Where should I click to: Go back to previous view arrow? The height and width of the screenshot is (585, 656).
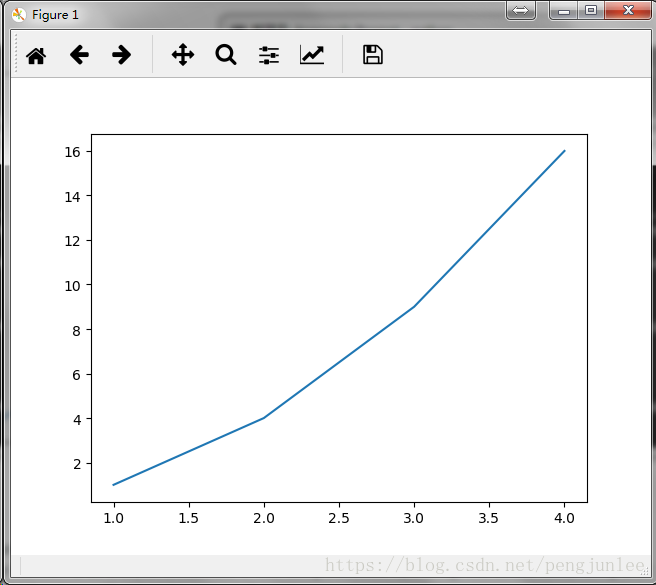pyautogui.click(x=79, y=55)
